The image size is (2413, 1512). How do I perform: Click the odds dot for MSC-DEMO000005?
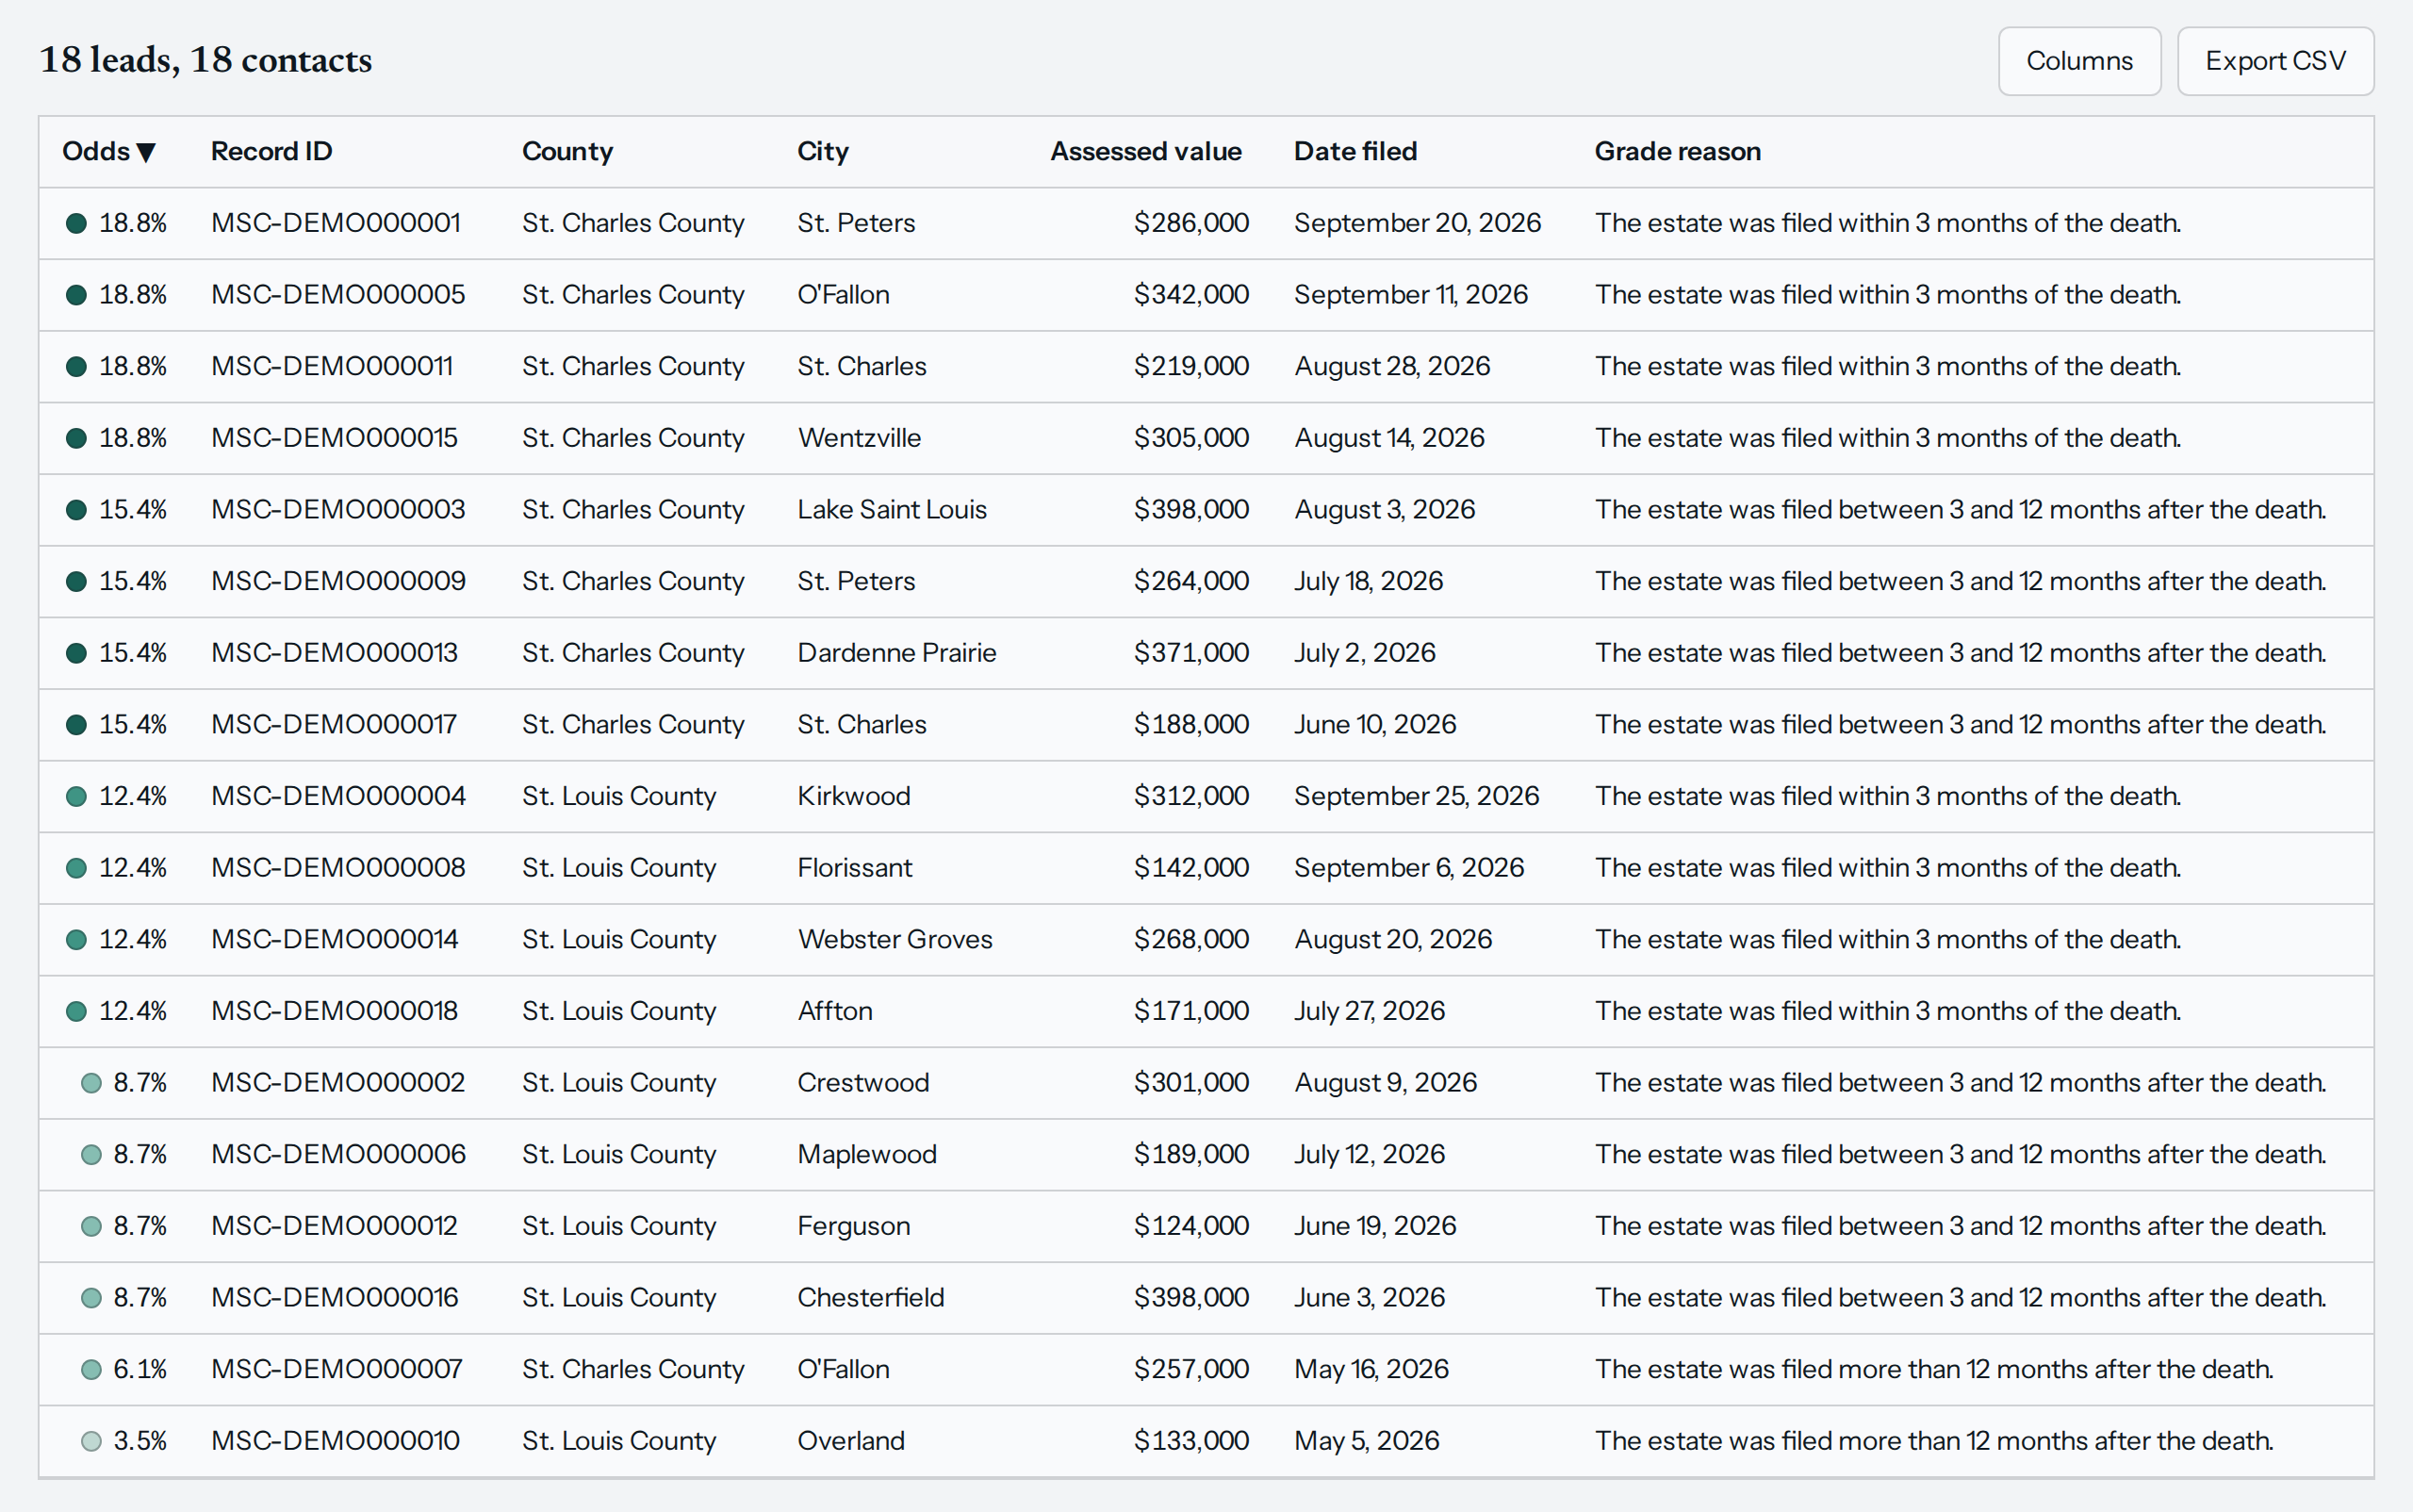click(76, 295)
